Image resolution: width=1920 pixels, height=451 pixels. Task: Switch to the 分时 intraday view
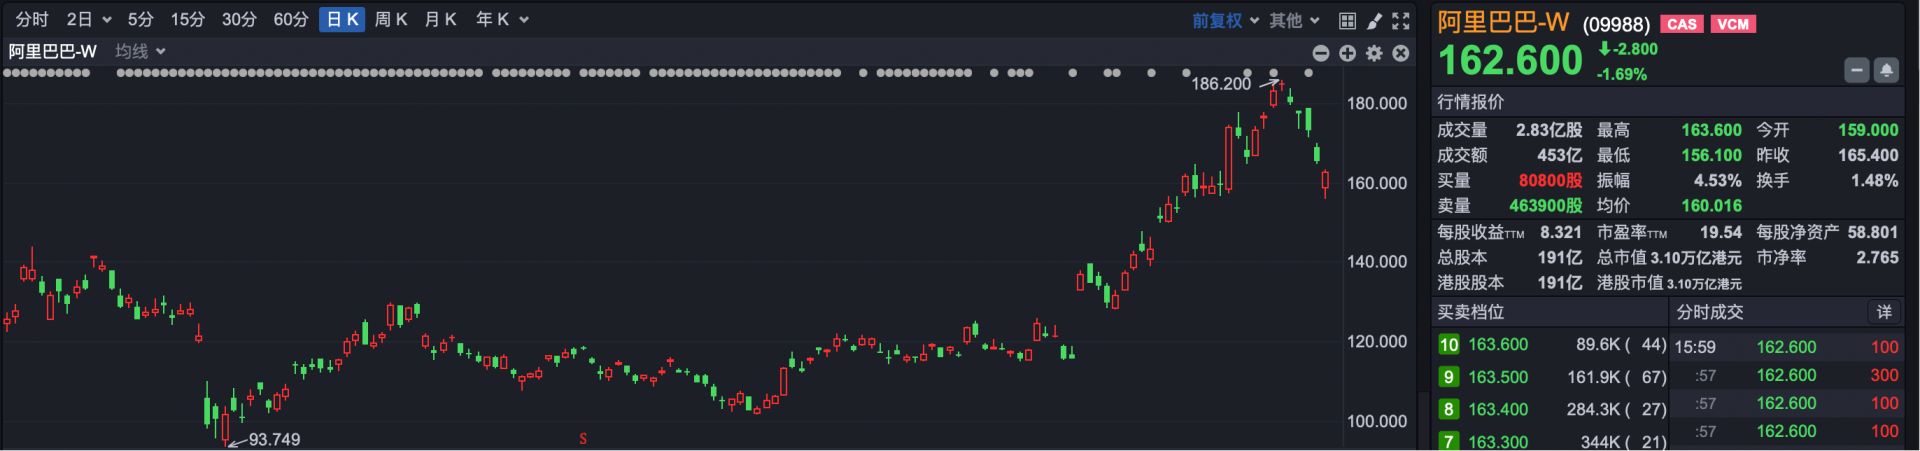pos(32,20)
